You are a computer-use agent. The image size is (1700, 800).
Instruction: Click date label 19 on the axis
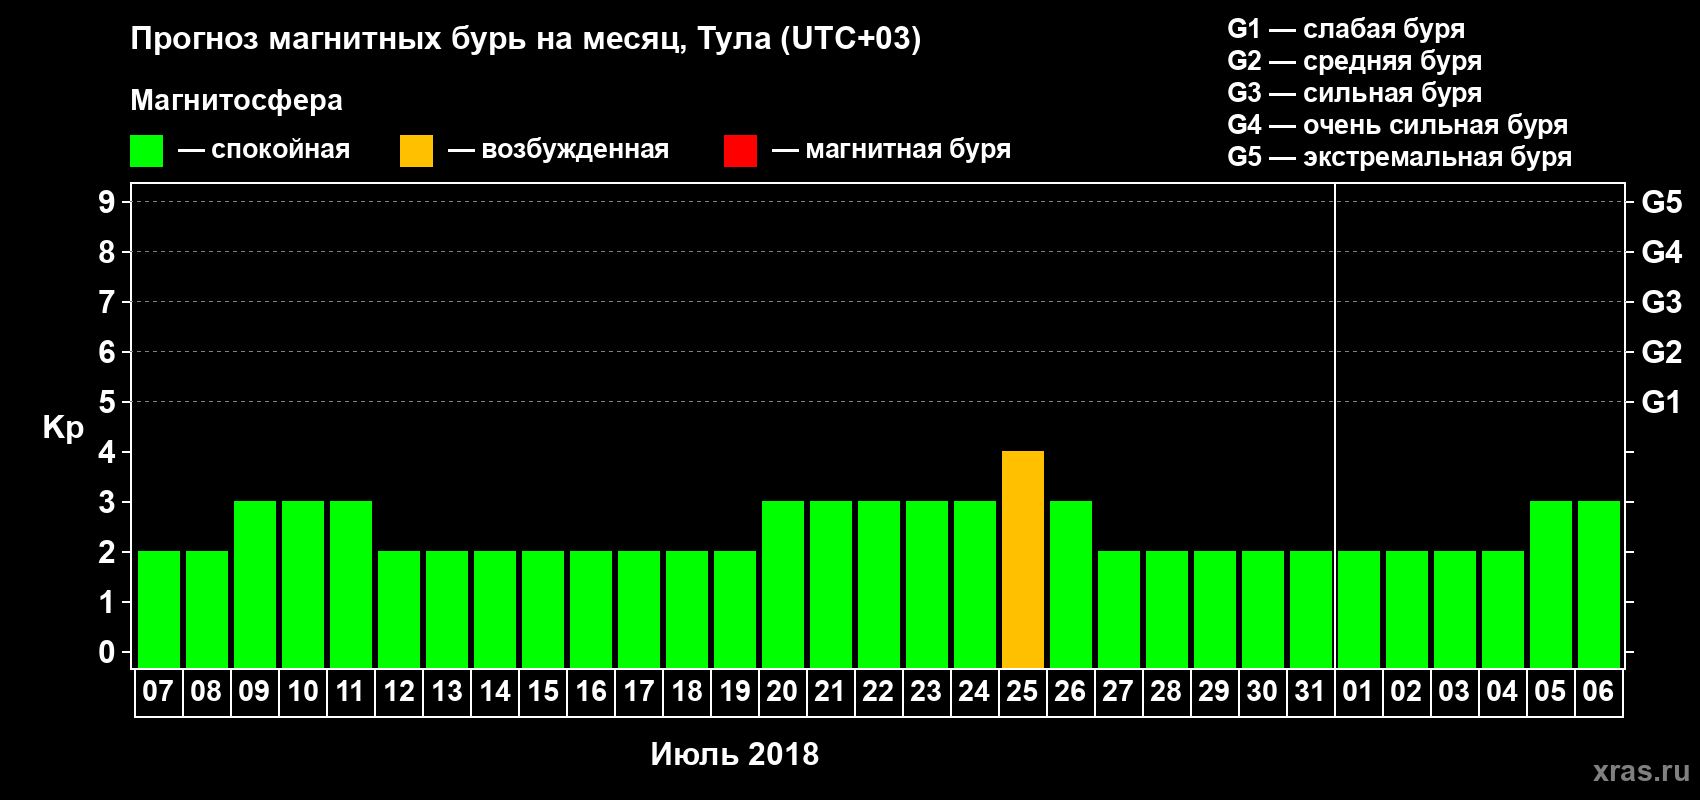[x=735, y=691]
